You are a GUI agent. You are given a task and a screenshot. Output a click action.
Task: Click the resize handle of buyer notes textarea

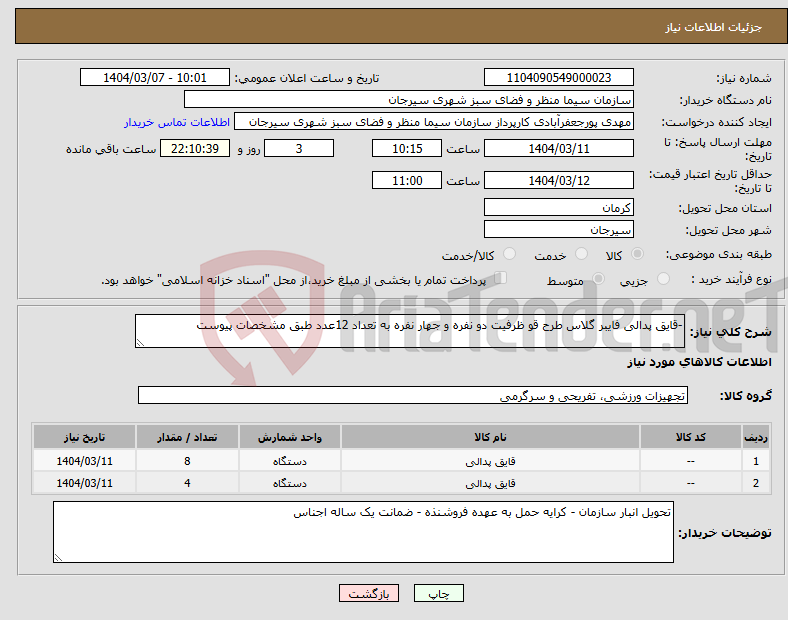[58, 558]
